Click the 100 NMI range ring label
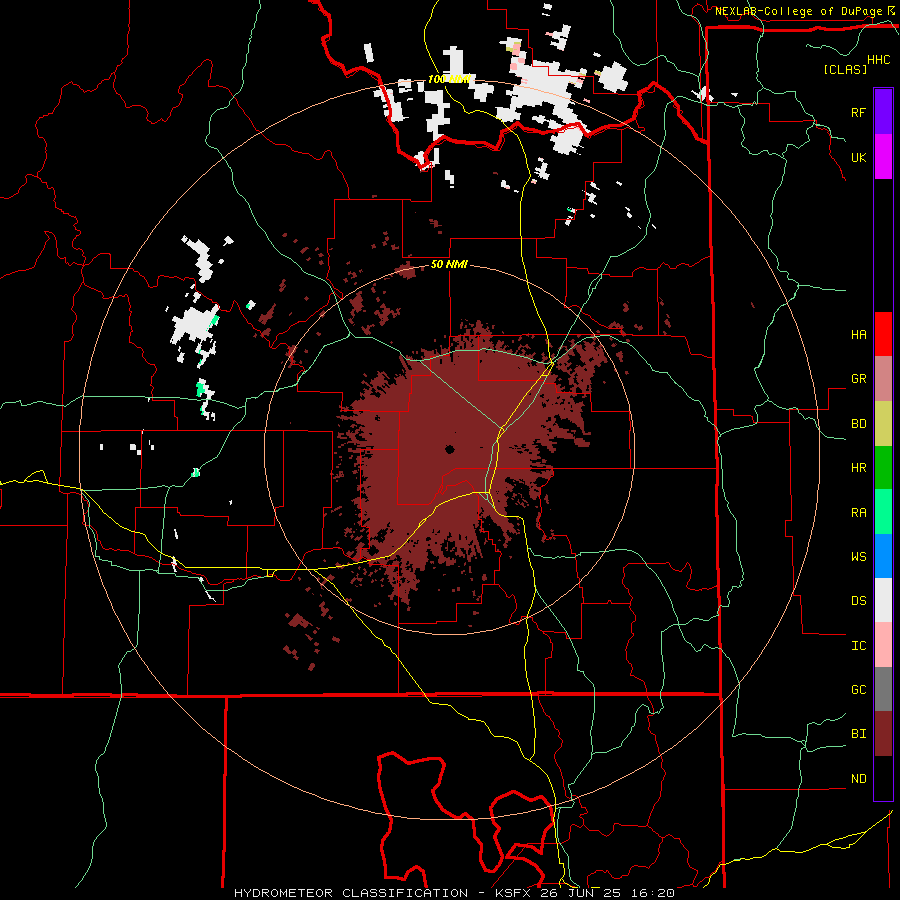 (x=449, y=79)
